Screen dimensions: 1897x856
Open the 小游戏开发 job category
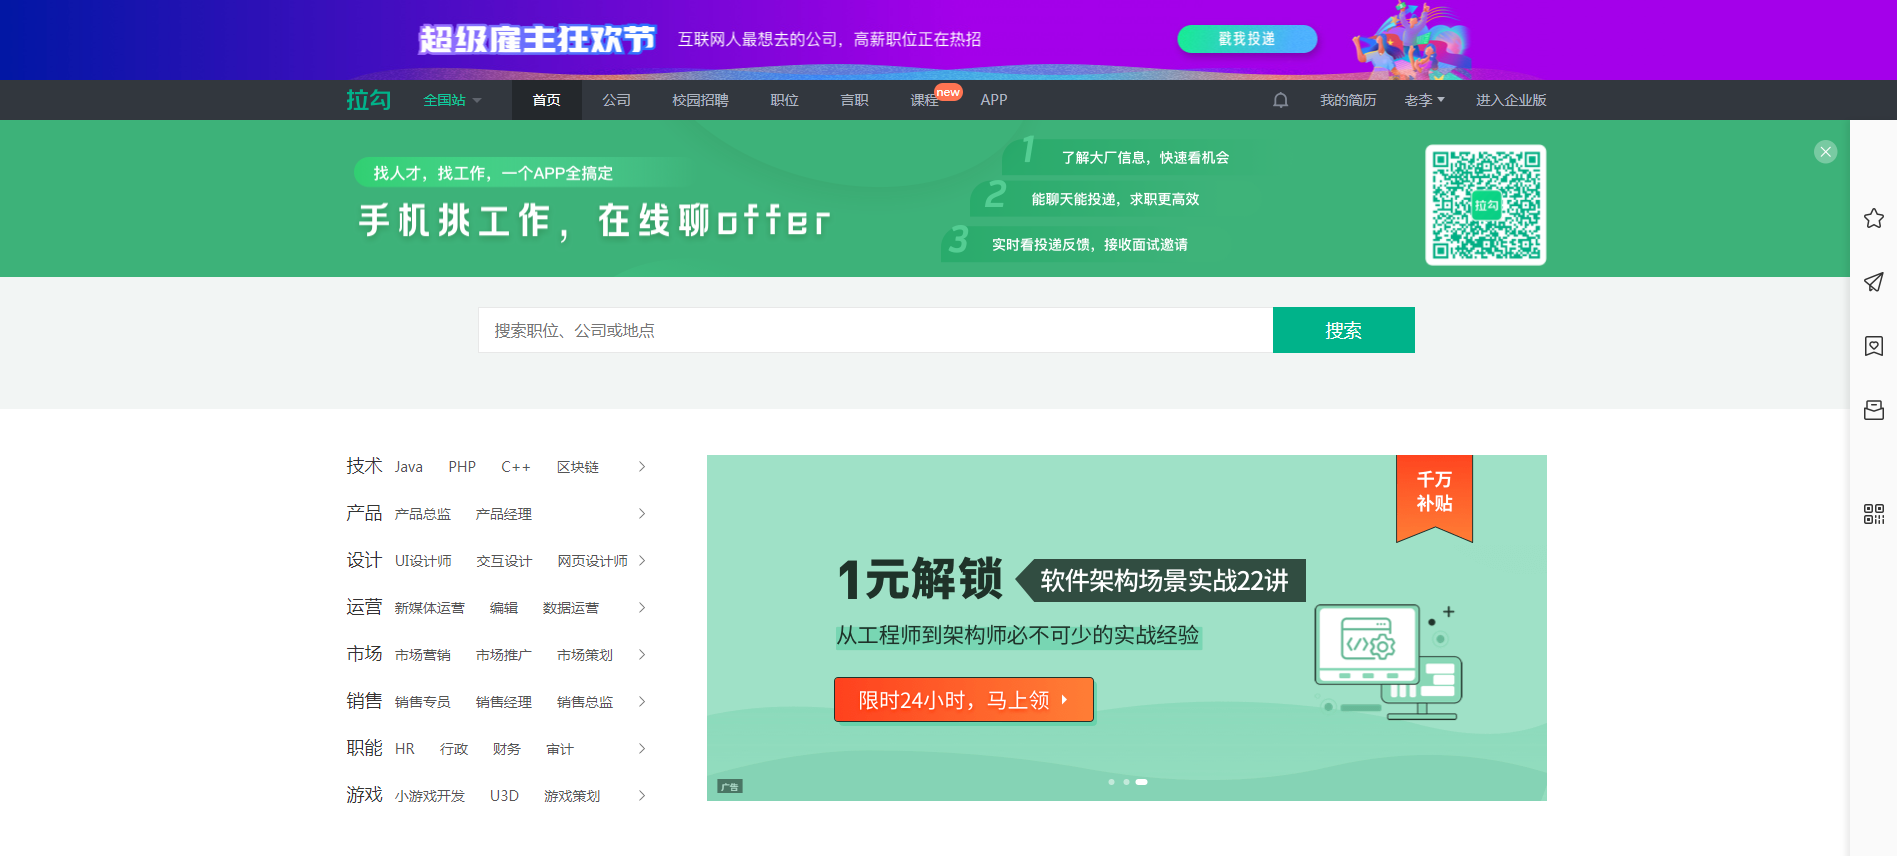tap(429, 796)
